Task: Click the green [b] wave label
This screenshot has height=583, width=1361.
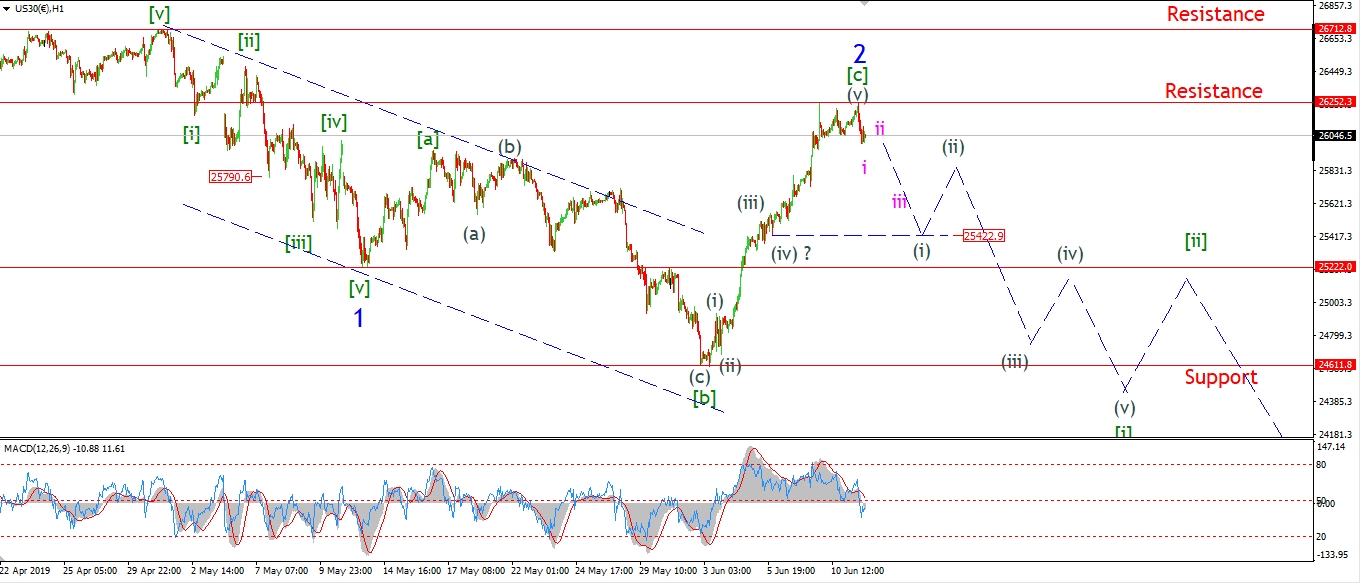Action: (705, 398)
